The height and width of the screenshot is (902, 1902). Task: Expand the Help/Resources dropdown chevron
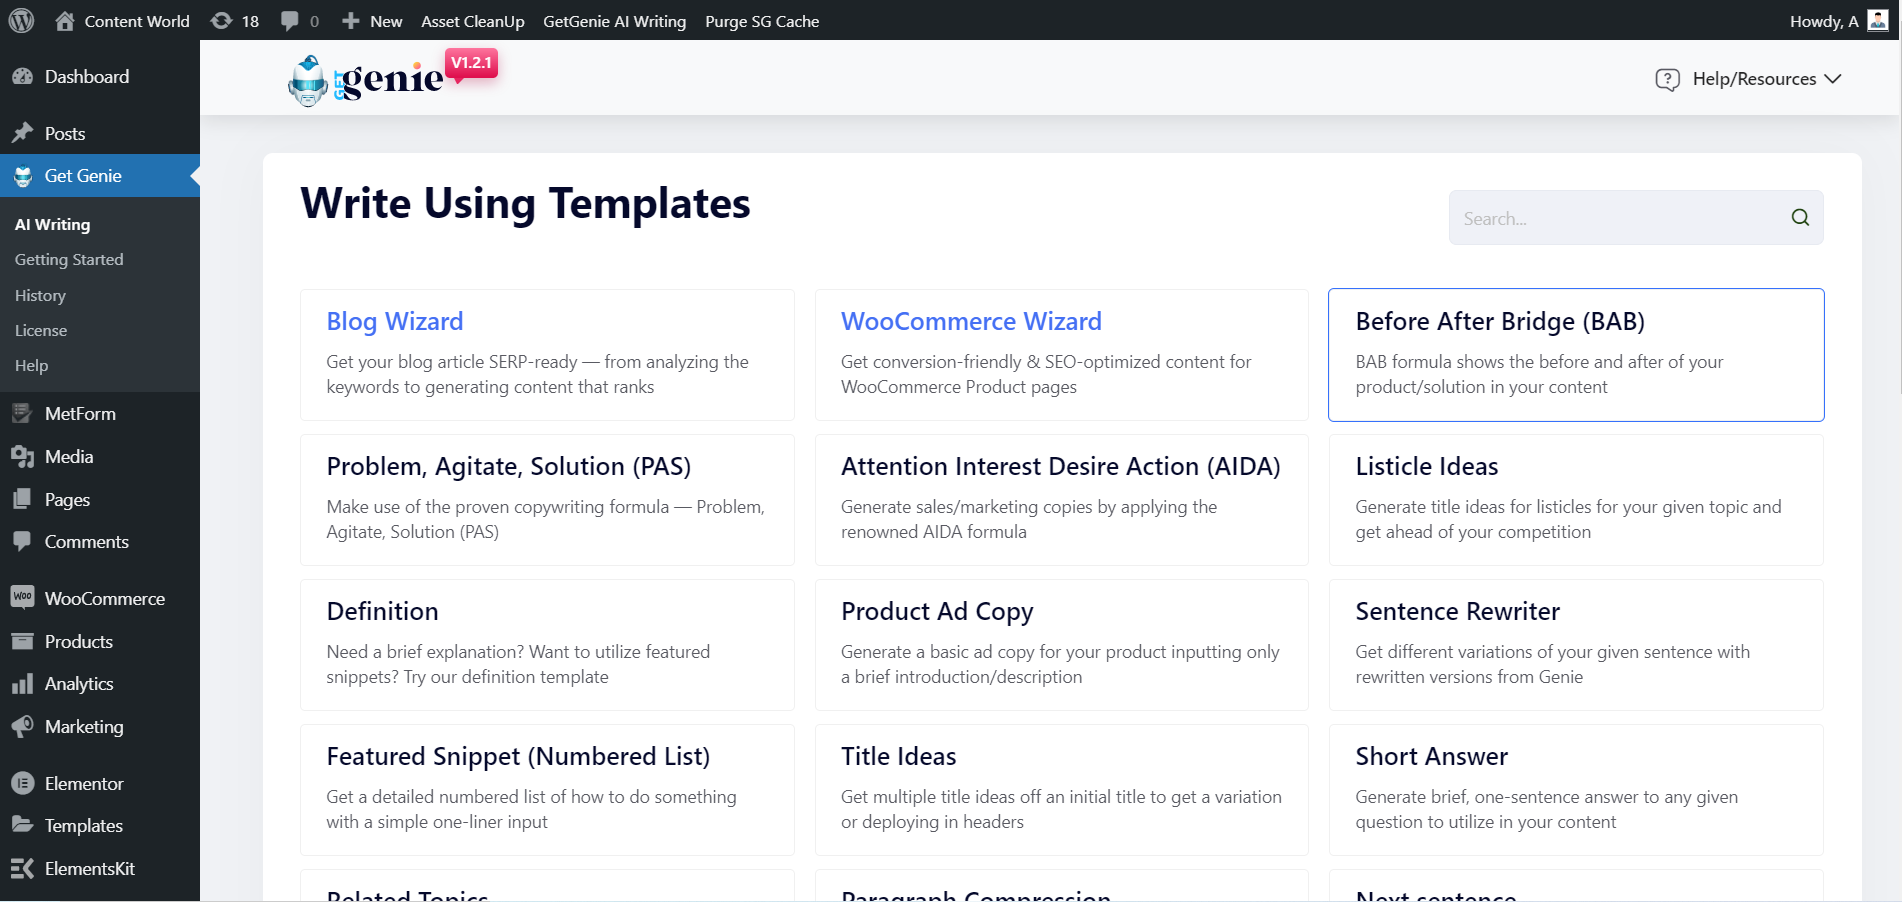point(1832,79)
